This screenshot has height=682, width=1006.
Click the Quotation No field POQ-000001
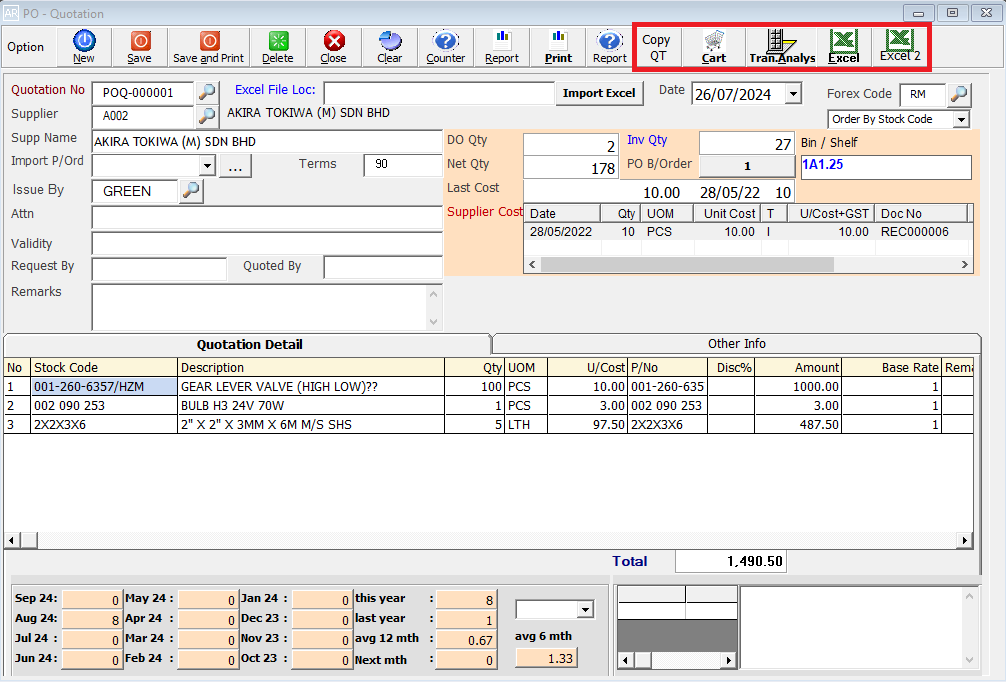click(142, 92)
